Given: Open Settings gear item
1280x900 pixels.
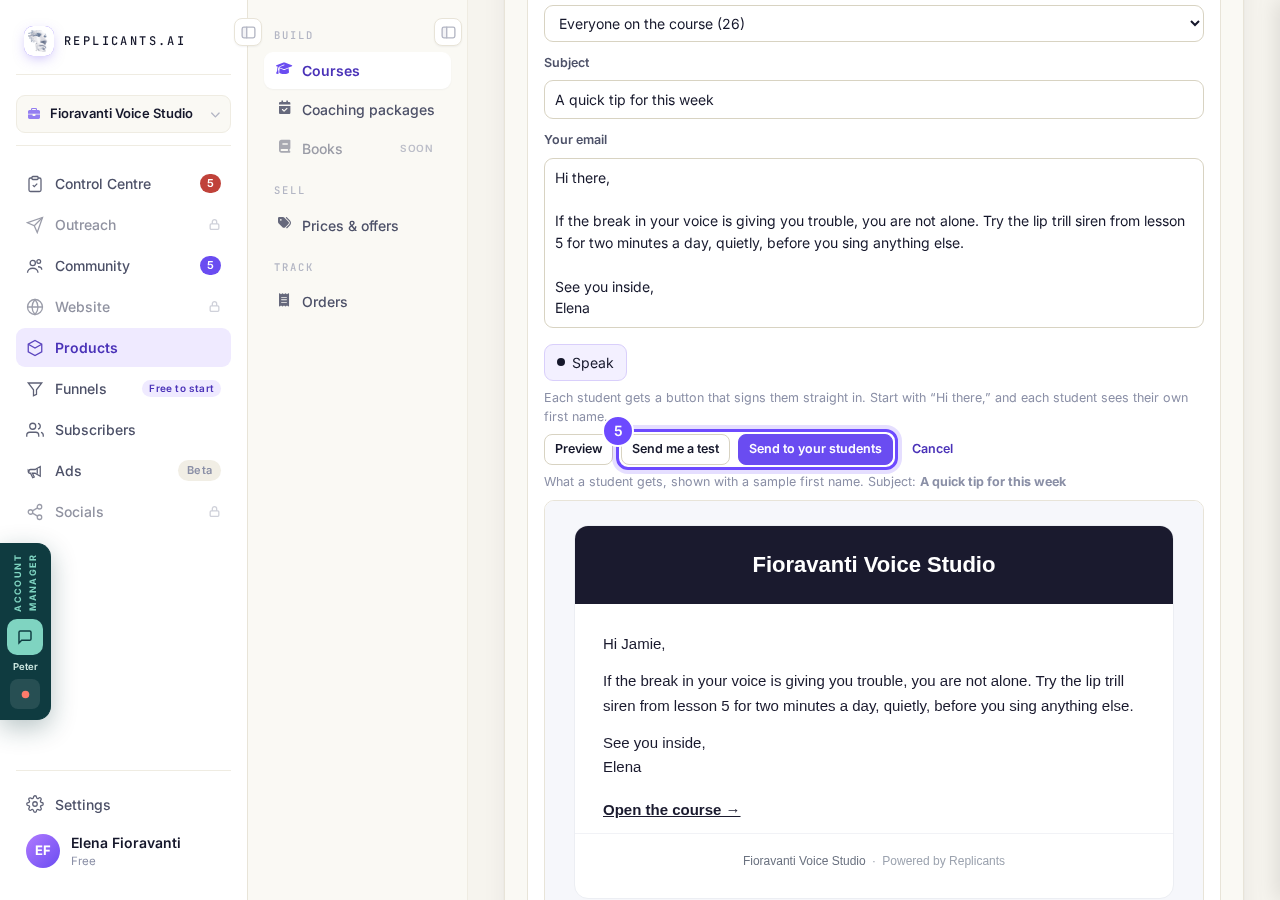Looking at the screenshot, I should click(x=123, y=805).
